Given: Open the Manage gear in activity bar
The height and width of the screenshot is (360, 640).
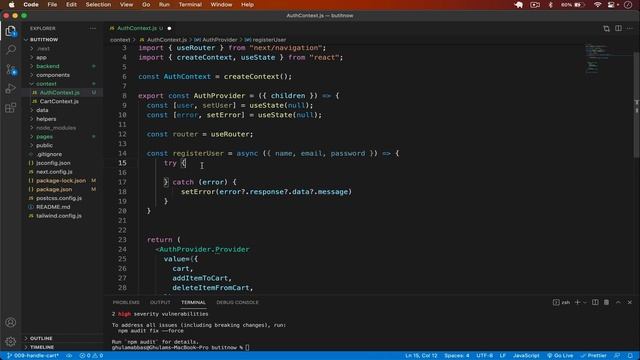Looking at the screenshot, I should coord(11,341).
